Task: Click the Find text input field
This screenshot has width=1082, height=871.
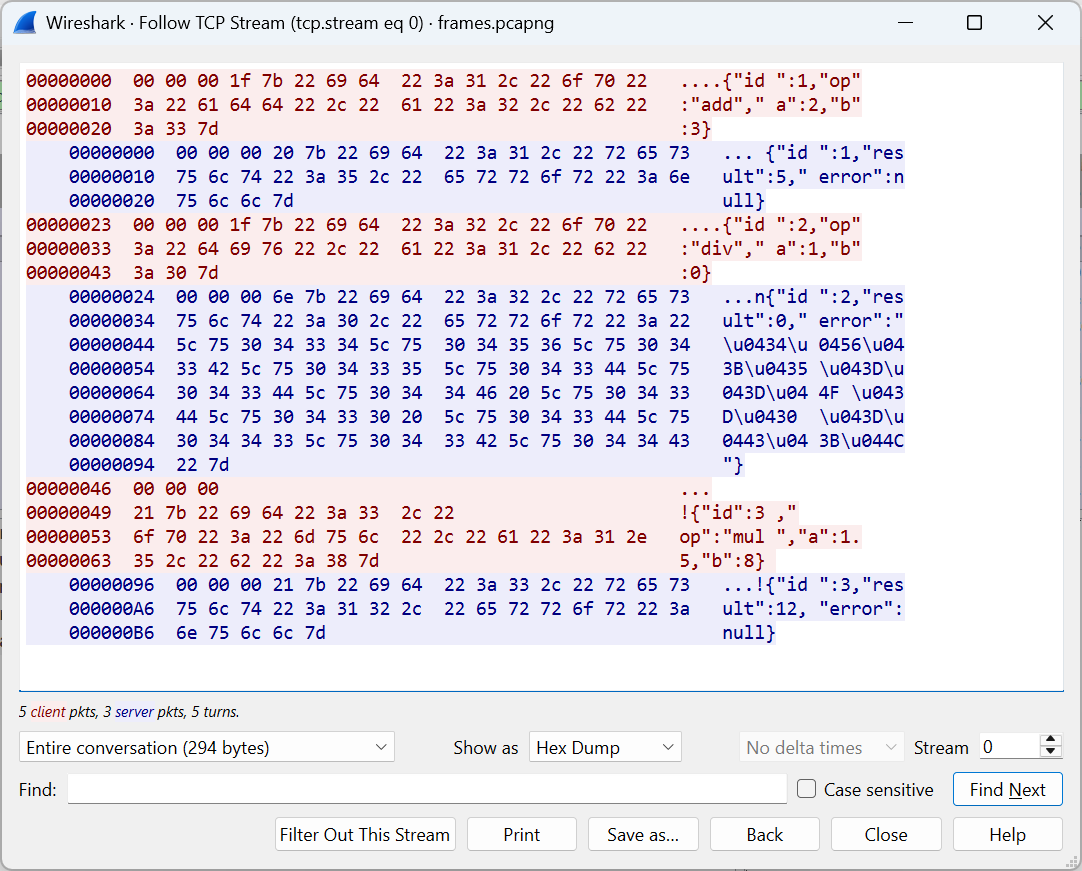Action: tap(427, 789)
